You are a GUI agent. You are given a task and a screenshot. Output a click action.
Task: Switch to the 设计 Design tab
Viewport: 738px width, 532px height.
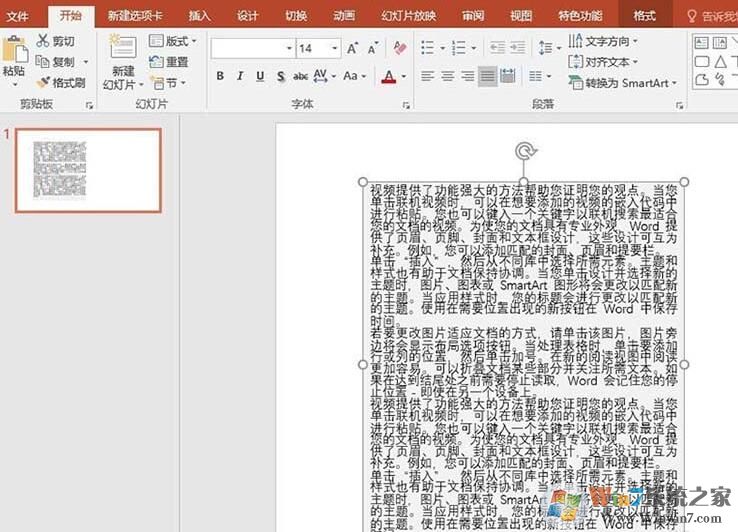coord(248,16)
